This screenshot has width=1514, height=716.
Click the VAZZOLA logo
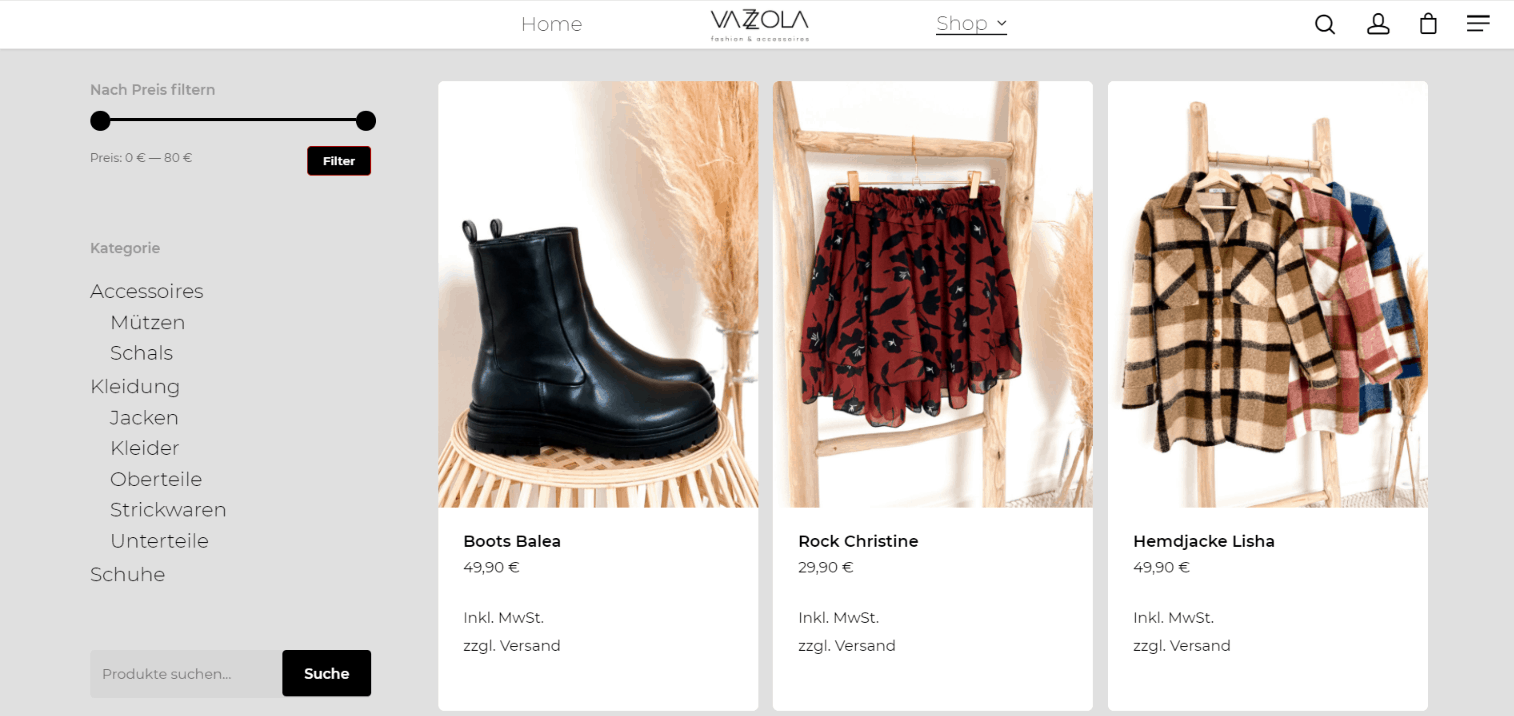click(x=759, y=25)
